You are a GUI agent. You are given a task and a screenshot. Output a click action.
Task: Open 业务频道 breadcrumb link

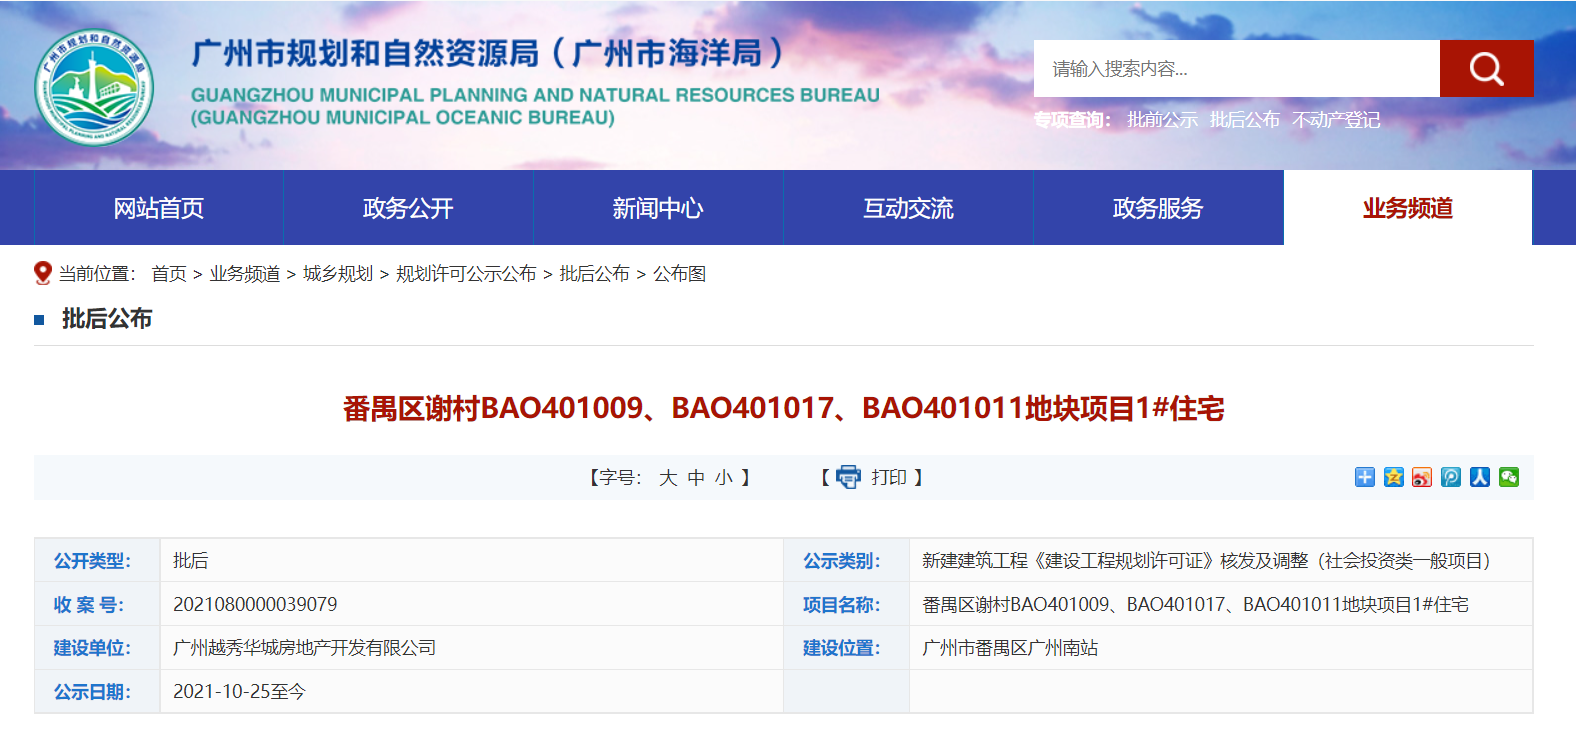click(245, 274)
